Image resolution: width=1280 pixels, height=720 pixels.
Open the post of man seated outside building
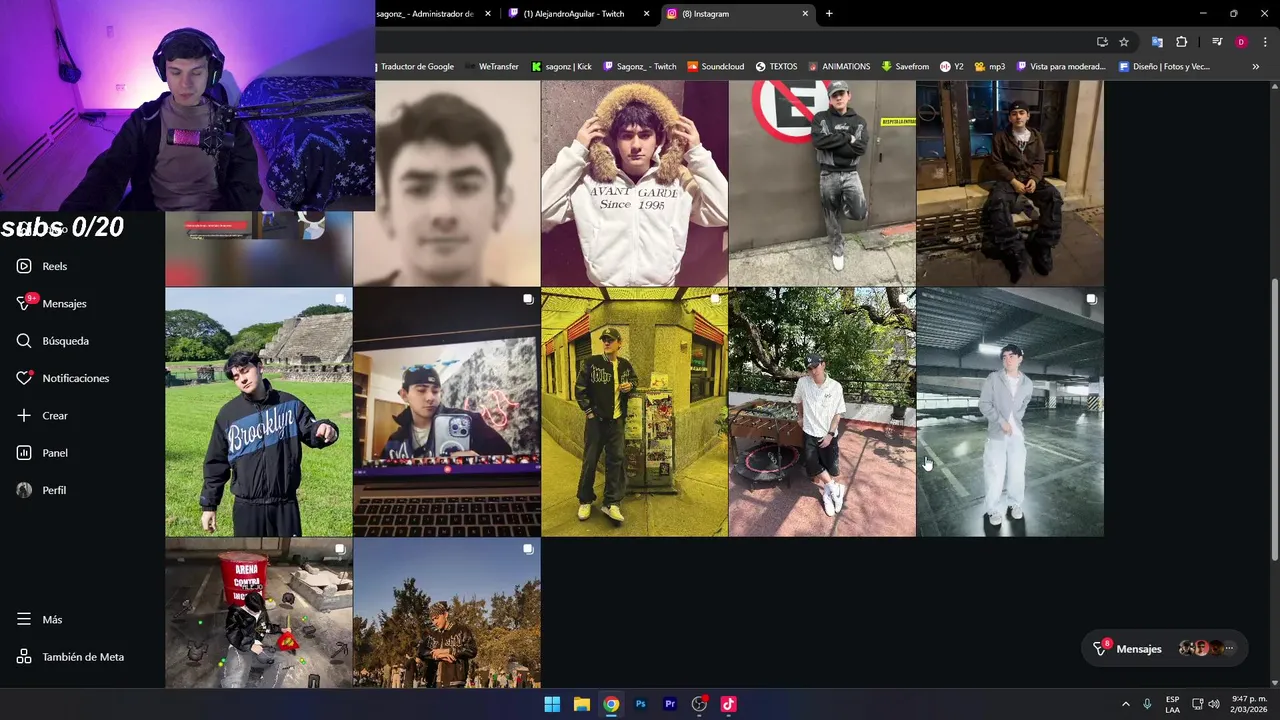tap(1010, 183)
